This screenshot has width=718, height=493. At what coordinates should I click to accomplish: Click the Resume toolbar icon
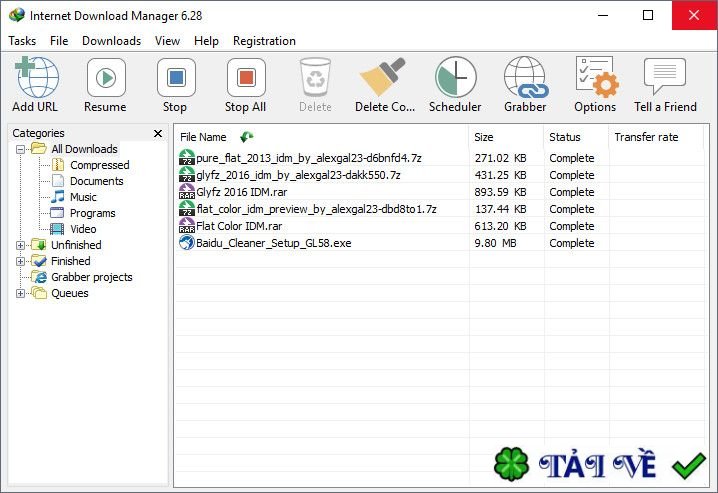pyautogui.click(x=106, y=77)
